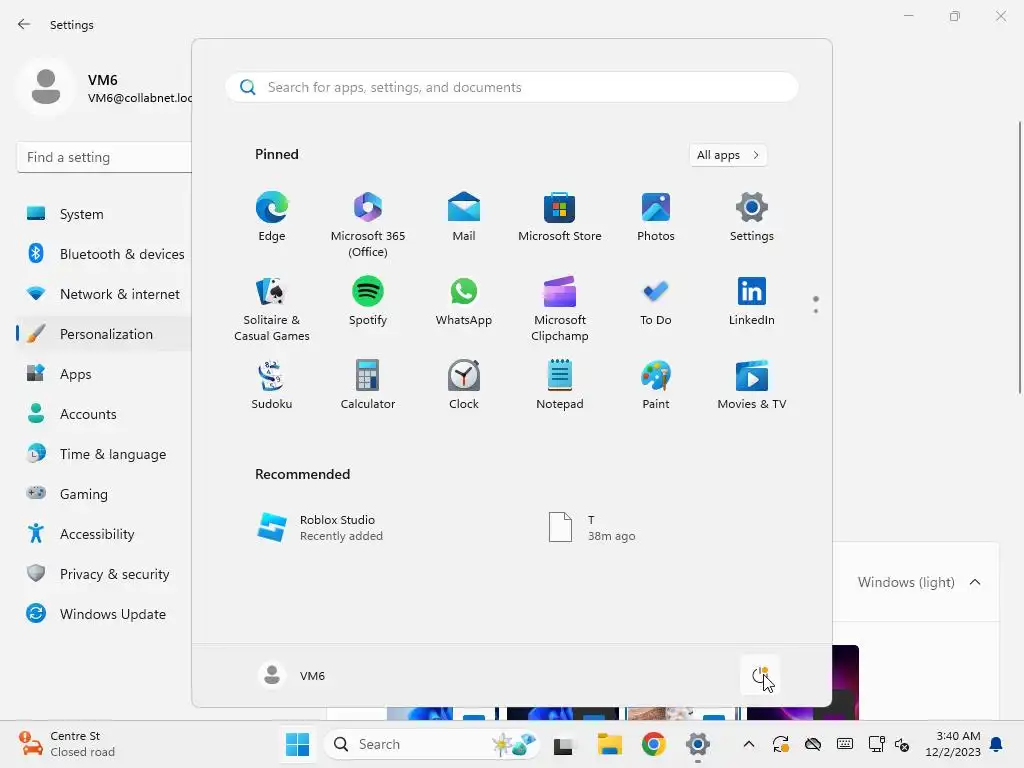Launch Google Chrome from taskbar
The height and width of the screenshot is (768, 1024).
coord(654,744)
